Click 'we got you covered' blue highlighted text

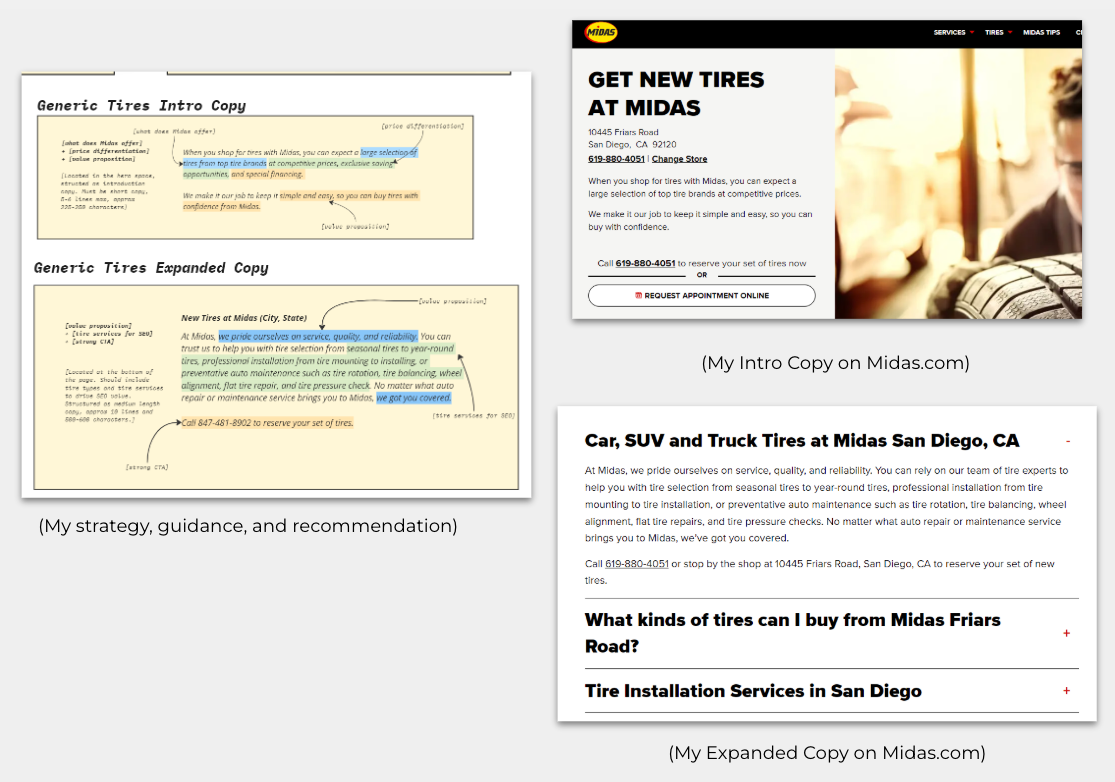[413, 397]
